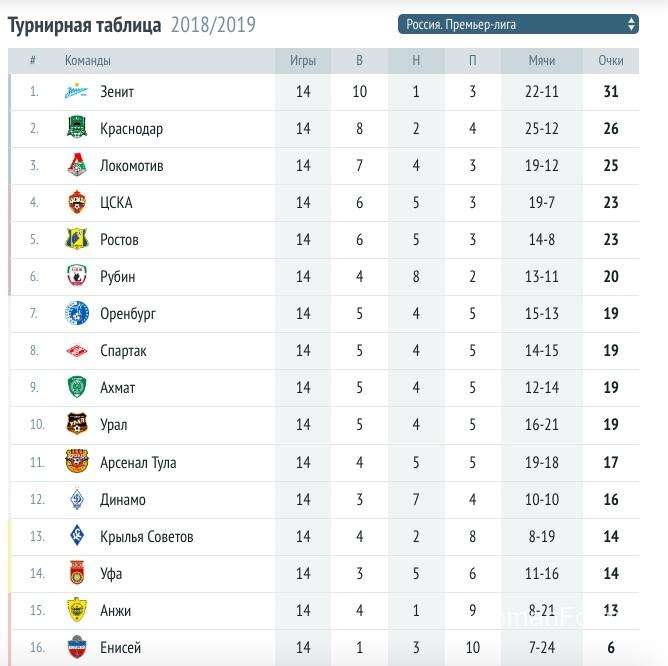Click the Ростов team crest
668x666 pixels.
pos(77,239)
